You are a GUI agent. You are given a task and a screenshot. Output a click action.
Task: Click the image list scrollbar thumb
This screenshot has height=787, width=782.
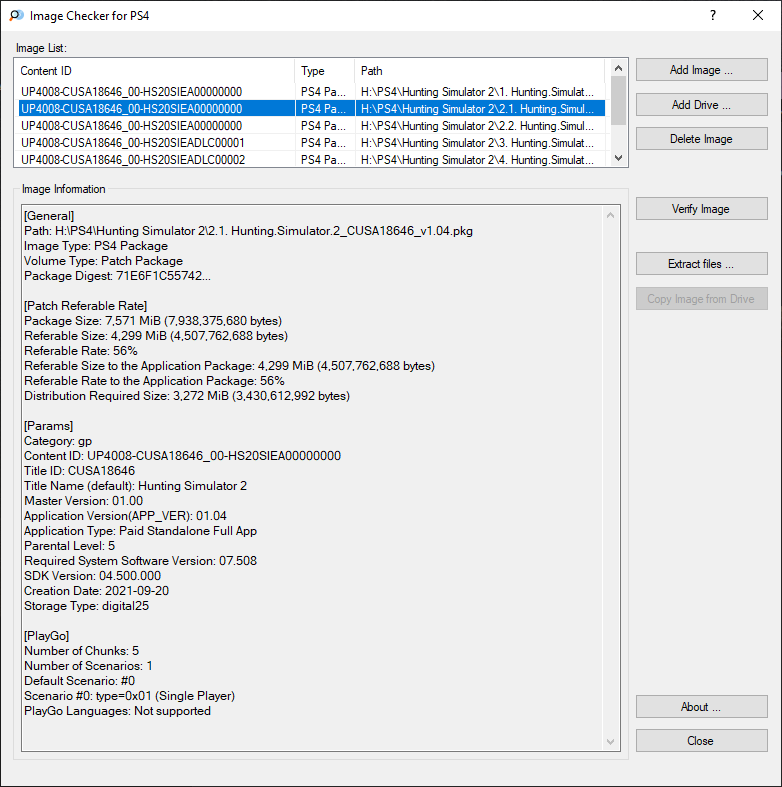point(618,100)
